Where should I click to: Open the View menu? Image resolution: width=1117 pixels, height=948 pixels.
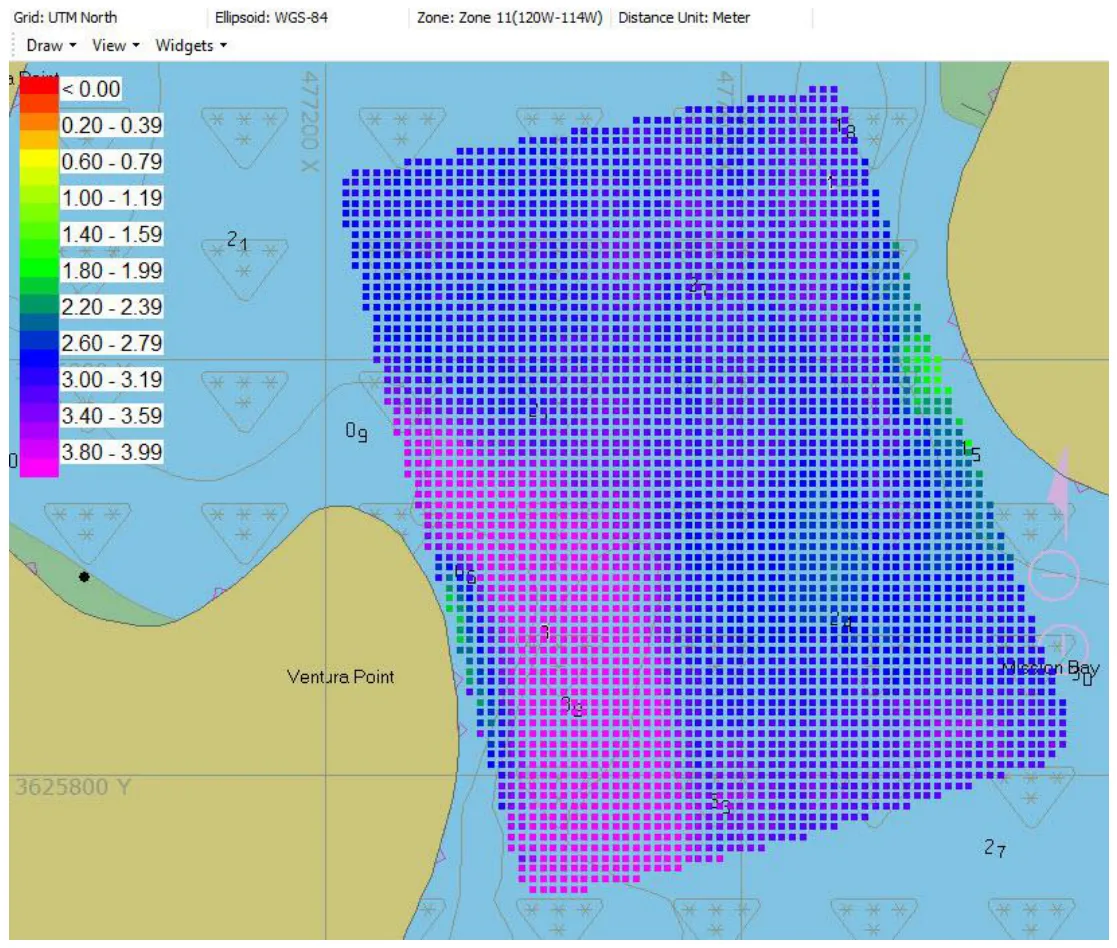click(115, 46)
